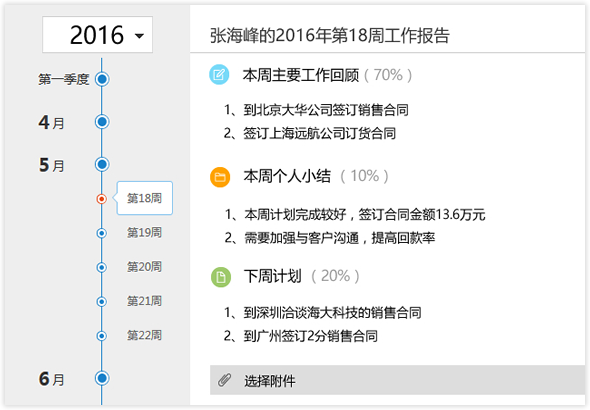Open the 第22周 week report
This screenshot has width=590, height=410.
[x=144, y=335]
